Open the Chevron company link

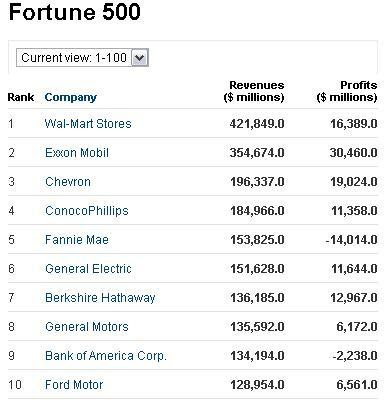coord(68,182)
